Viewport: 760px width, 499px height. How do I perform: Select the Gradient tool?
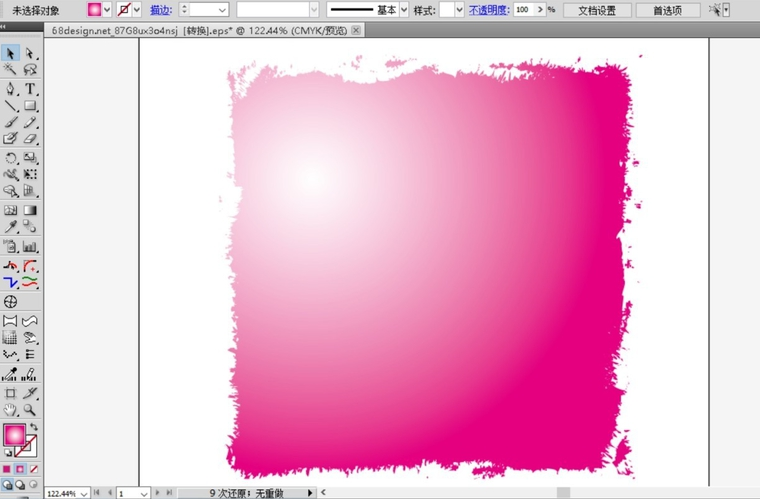[x=30, y=210]
